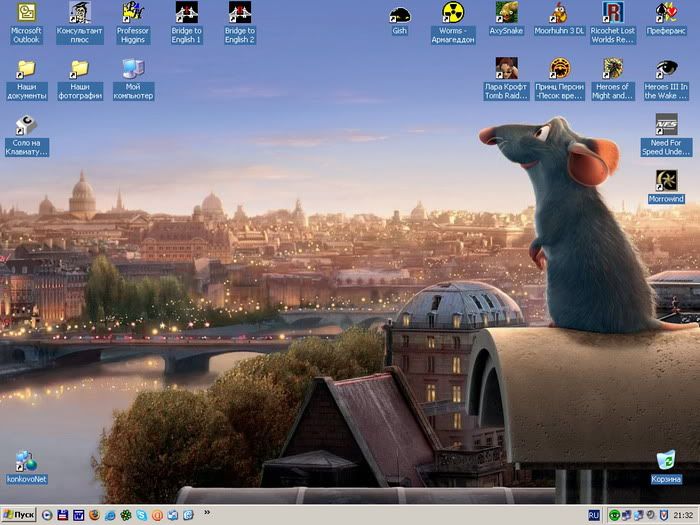Select the Ricochet Lost Worlds icon
700x525 pixels.
pos(613,23)
